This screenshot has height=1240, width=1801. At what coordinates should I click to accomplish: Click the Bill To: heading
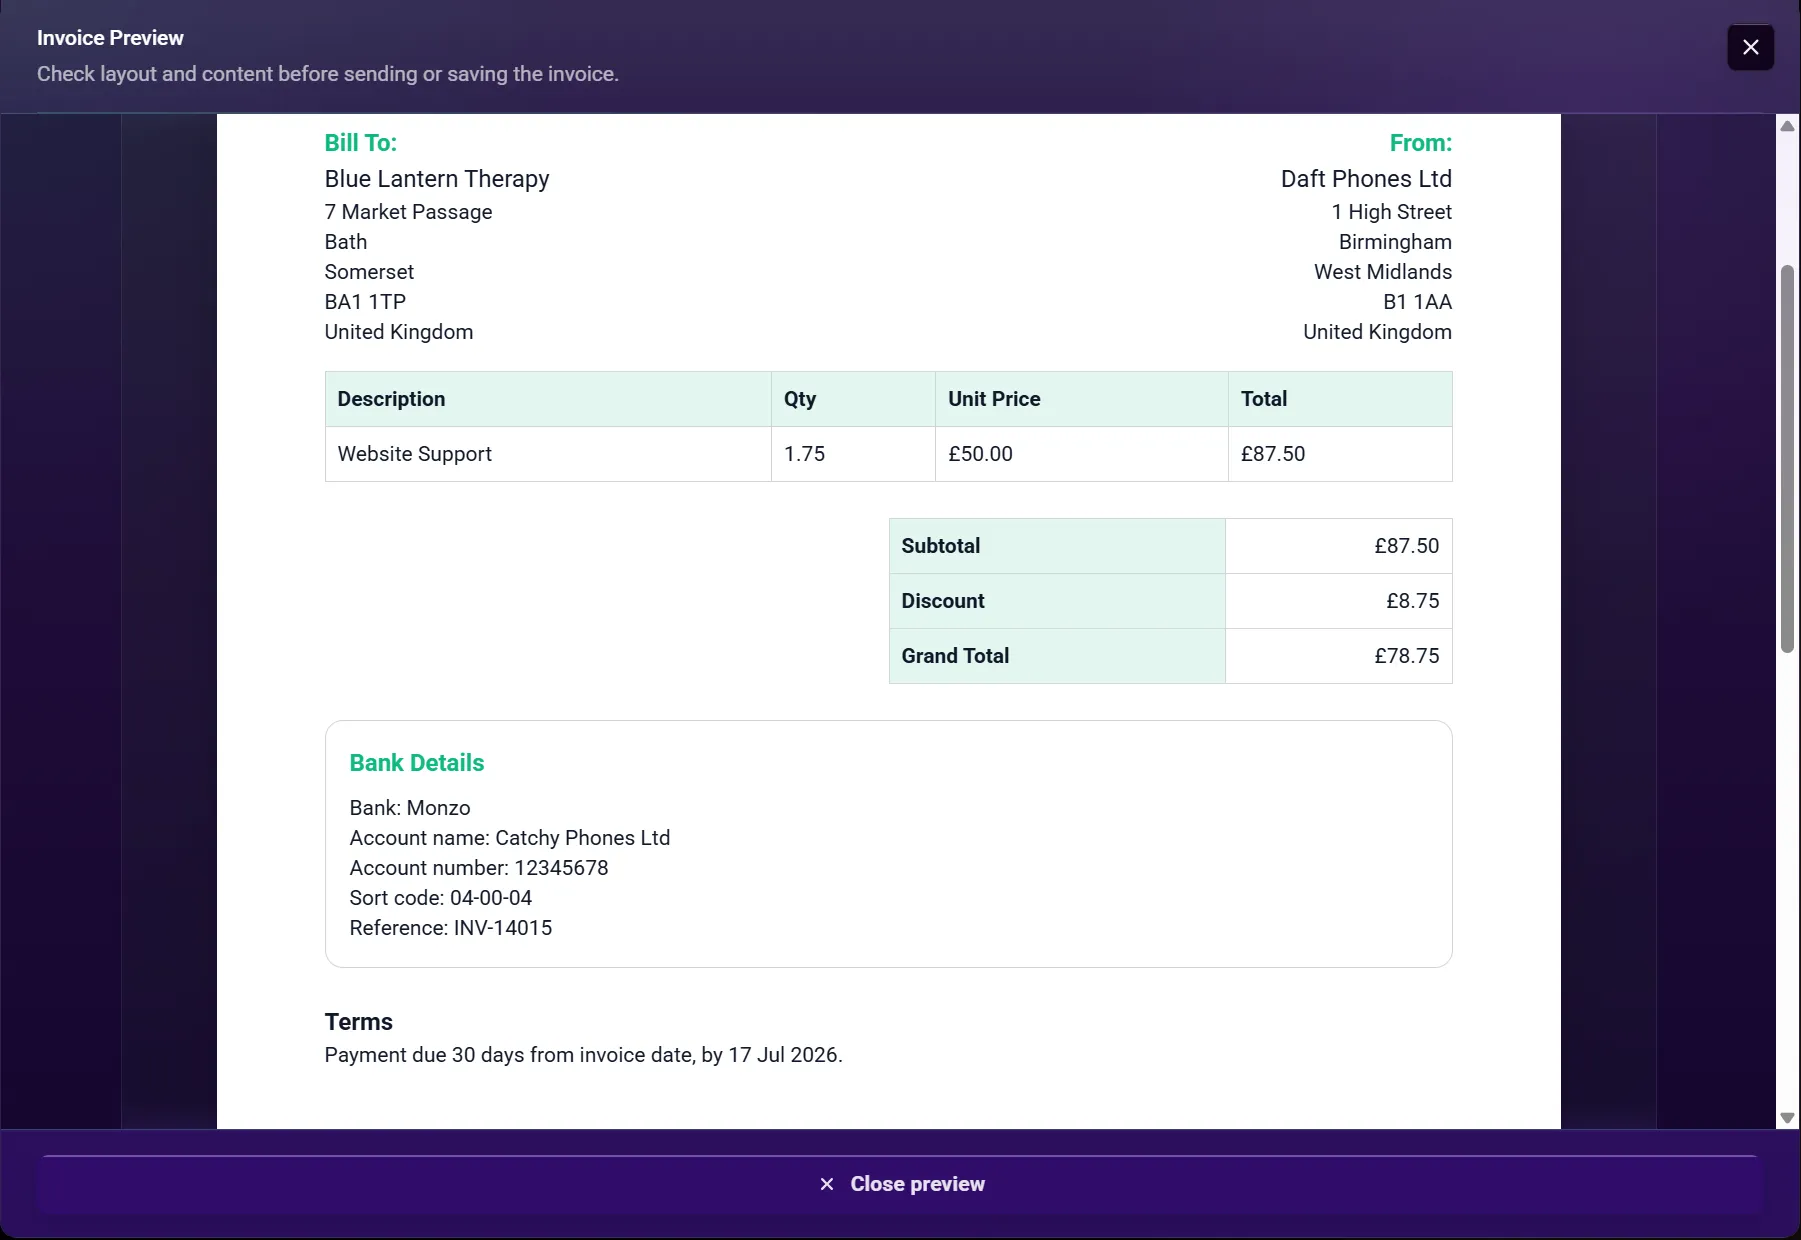pos(360,143)
